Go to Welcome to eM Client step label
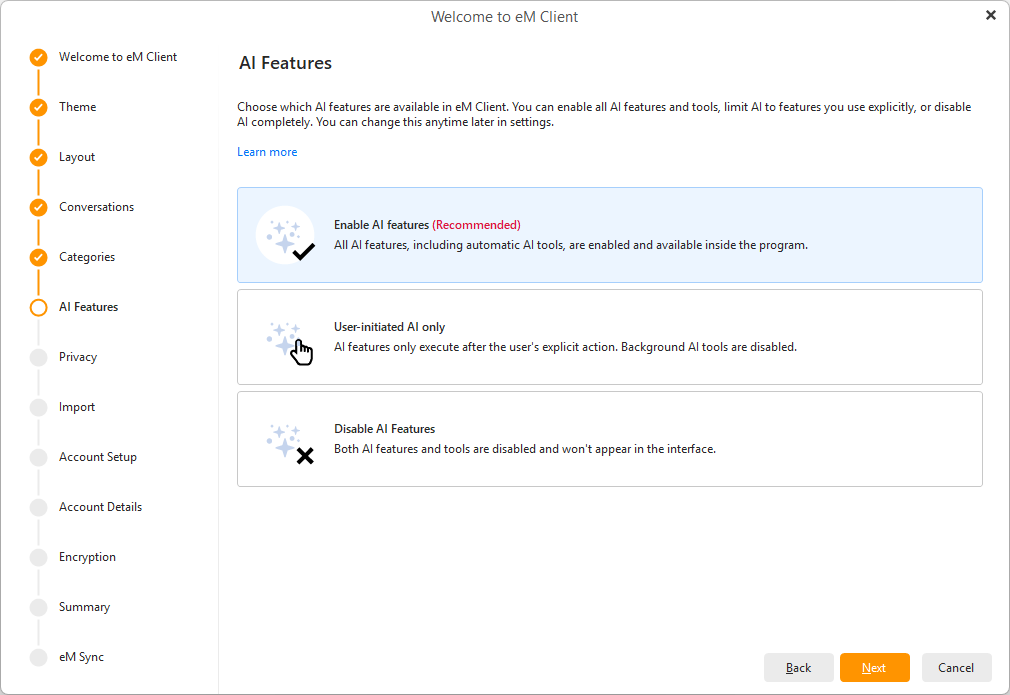The image size is (1010, 695). 118,57
